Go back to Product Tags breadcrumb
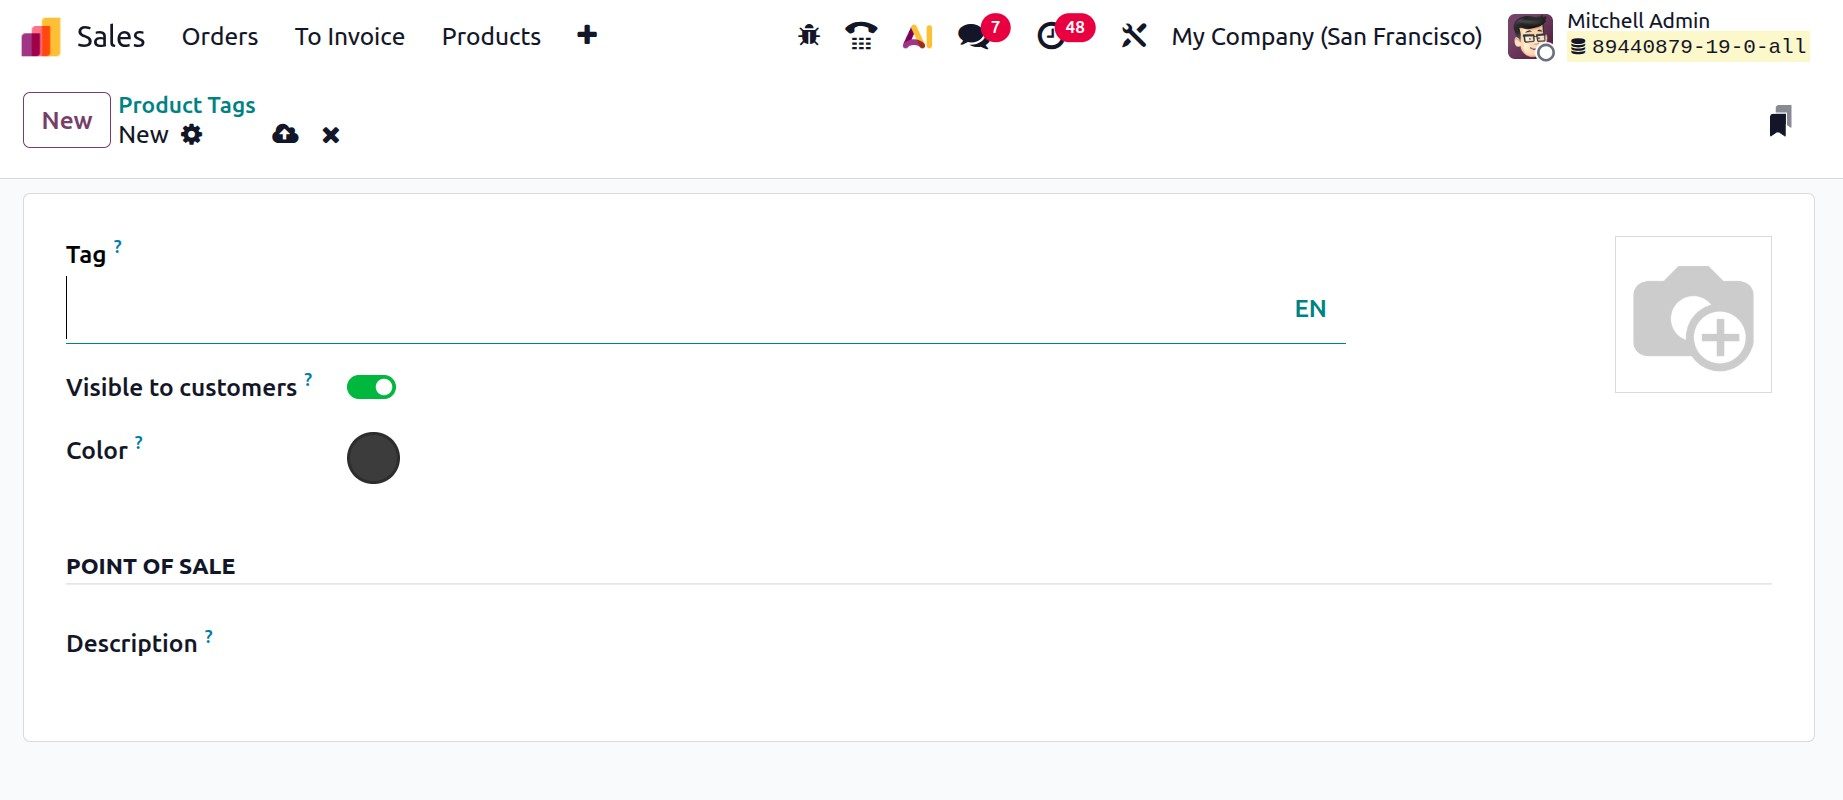 [x=187, y=105]
